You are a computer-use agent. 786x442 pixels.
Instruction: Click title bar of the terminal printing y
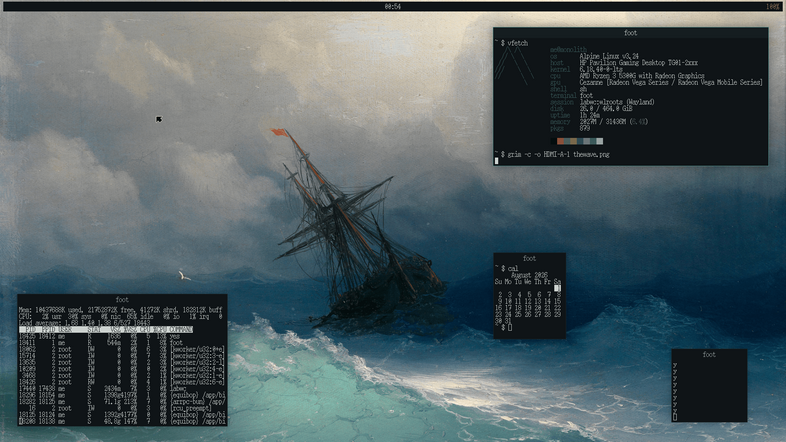click(709, 354)
